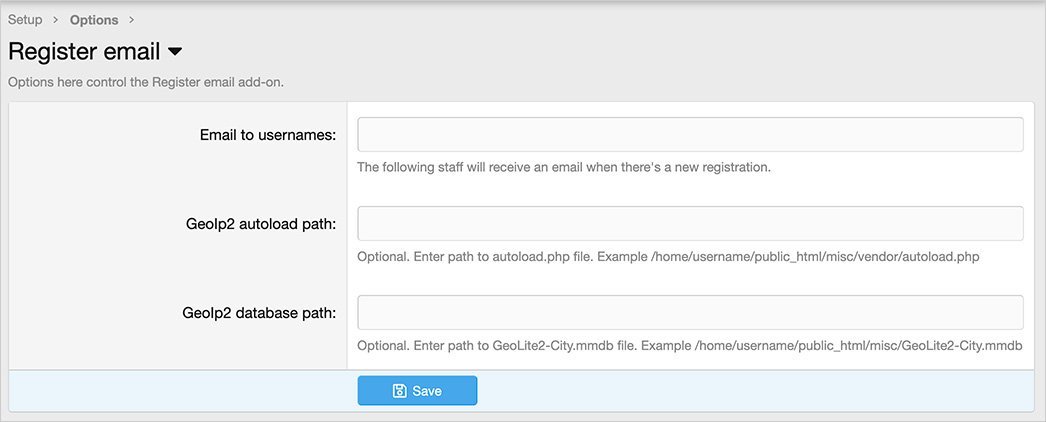This screenshot has width=1046, height=422.
Task: Click the GeoIp2 autoload path label
Action: [261, 225]
